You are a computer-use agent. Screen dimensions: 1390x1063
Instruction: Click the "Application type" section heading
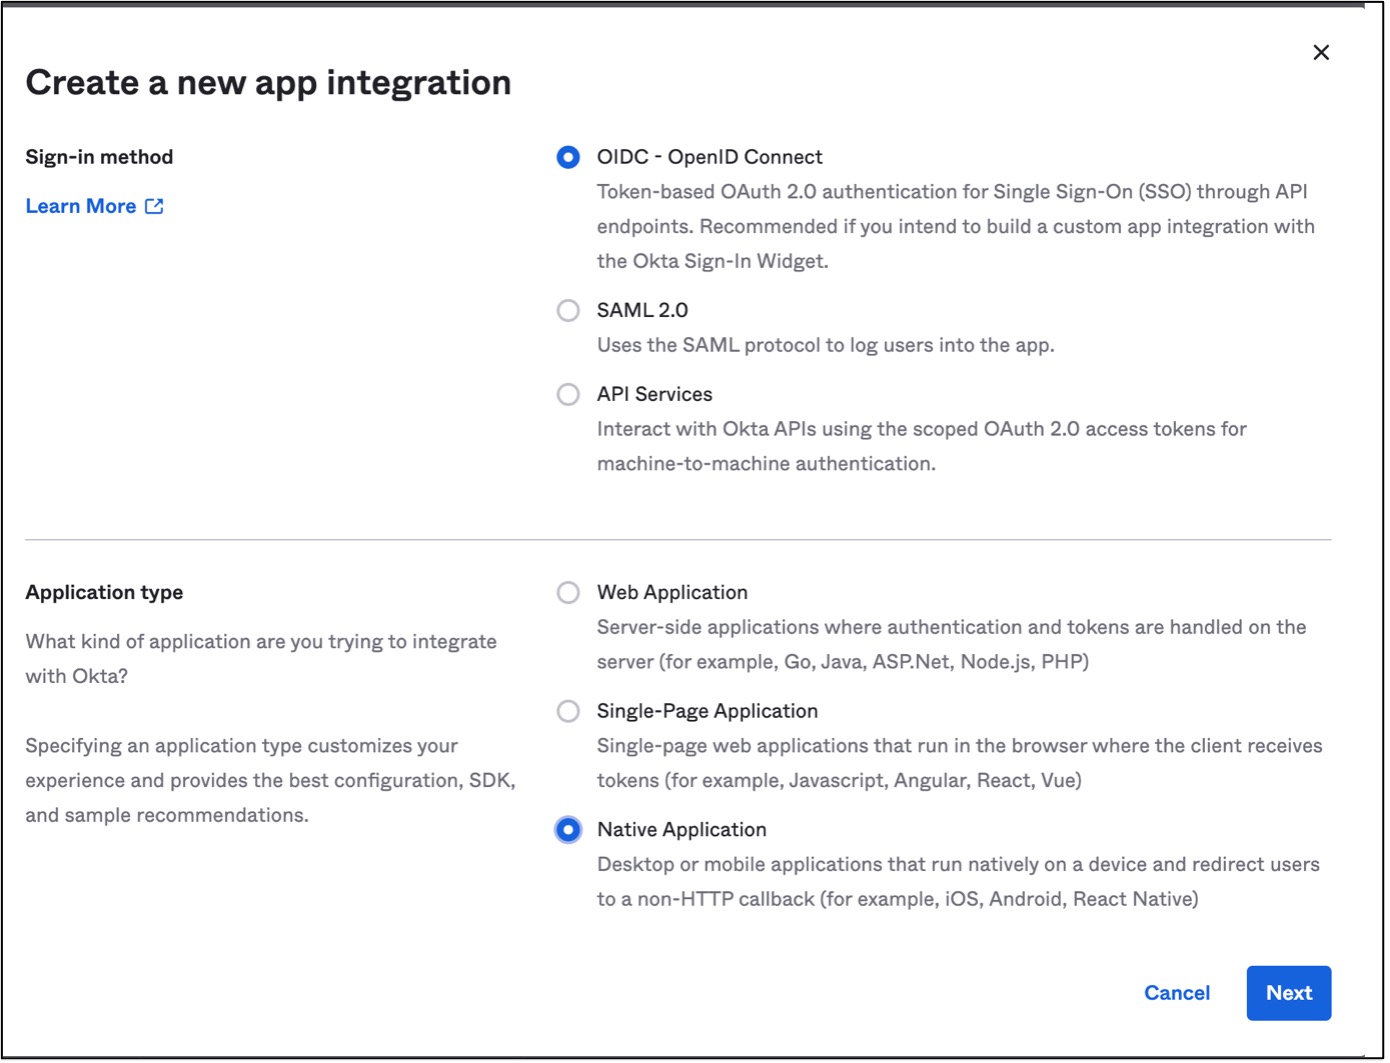[104, 592]
